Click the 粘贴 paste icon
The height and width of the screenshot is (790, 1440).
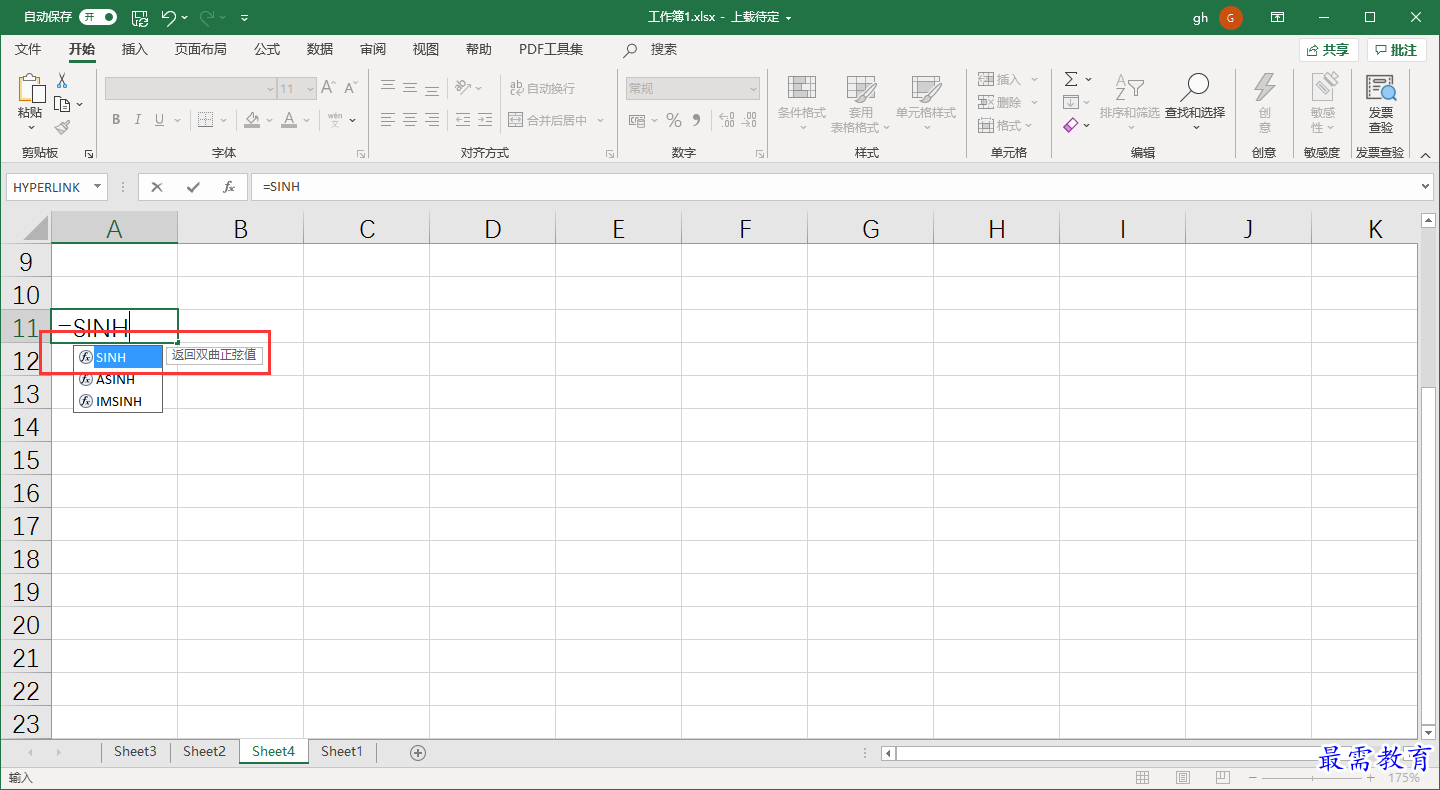click(31, 89)
